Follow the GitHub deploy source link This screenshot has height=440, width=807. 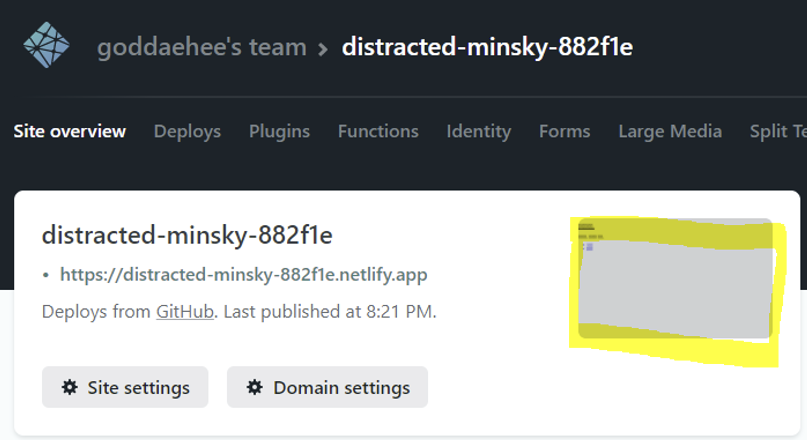pyautogui.click(x=185, y=312)
